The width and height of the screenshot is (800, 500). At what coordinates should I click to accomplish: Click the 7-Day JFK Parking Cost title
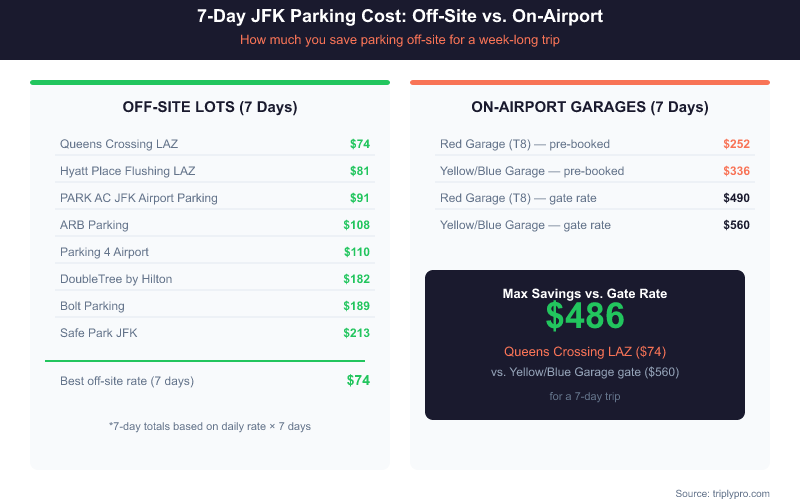pos(400,17)
